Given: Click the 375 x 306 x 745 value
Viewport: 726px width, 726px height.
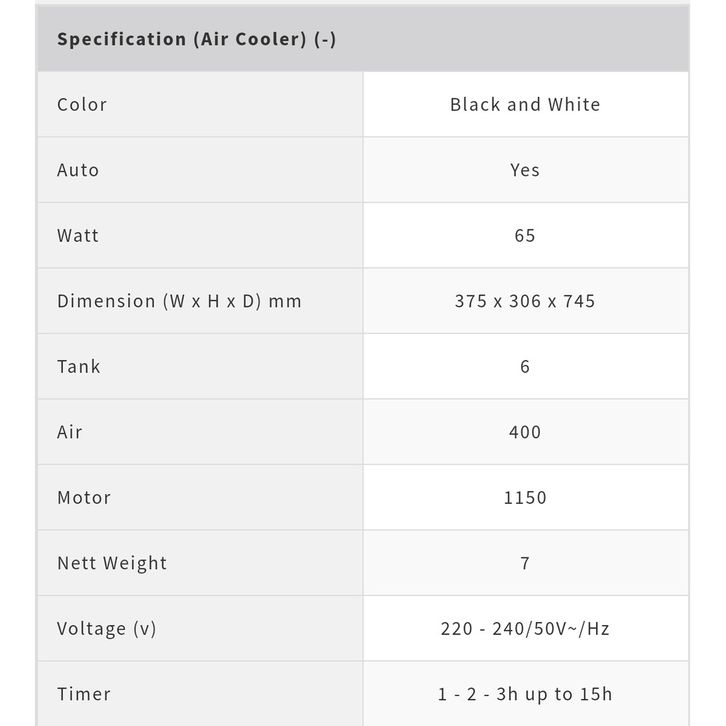Looking at the screenshot, I should click(525, 301).
